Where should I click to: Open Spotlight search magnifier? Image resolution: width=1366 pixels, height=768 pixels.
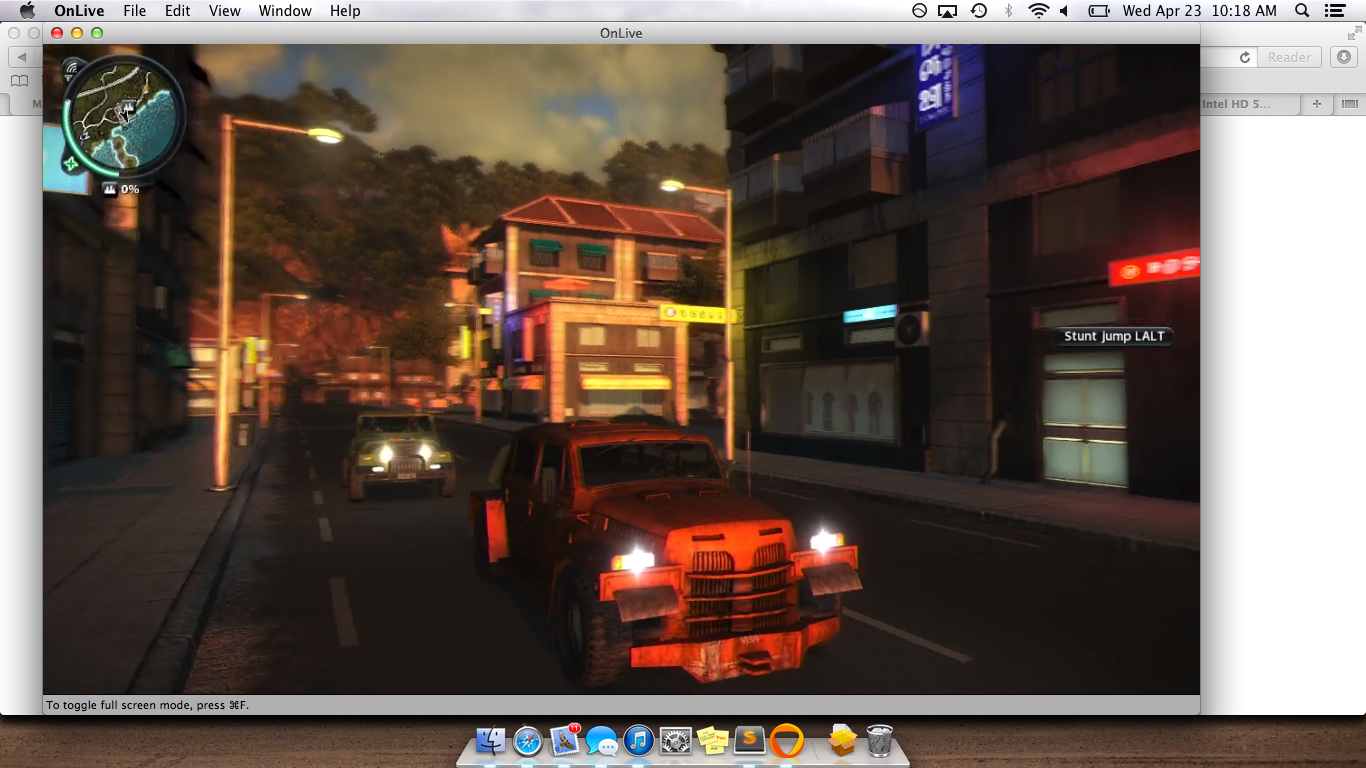point(1302,11)
